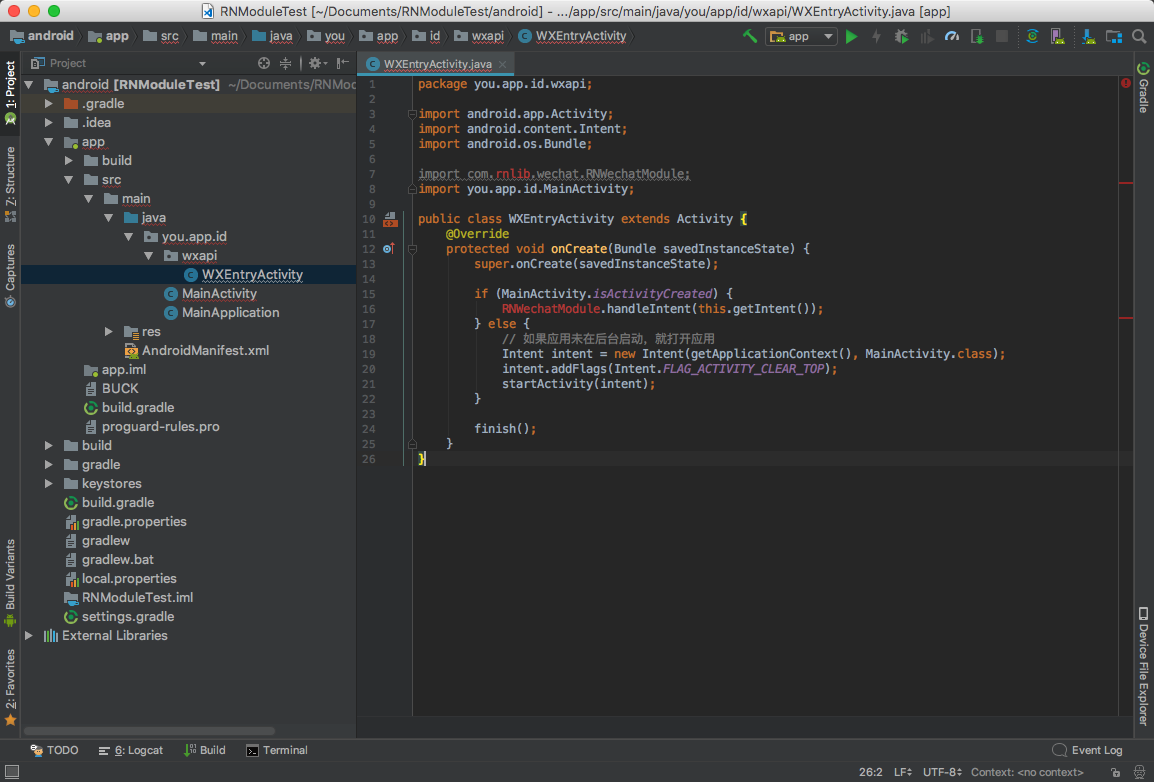
Task: Run the app with green play button
Action: (851, 36)
